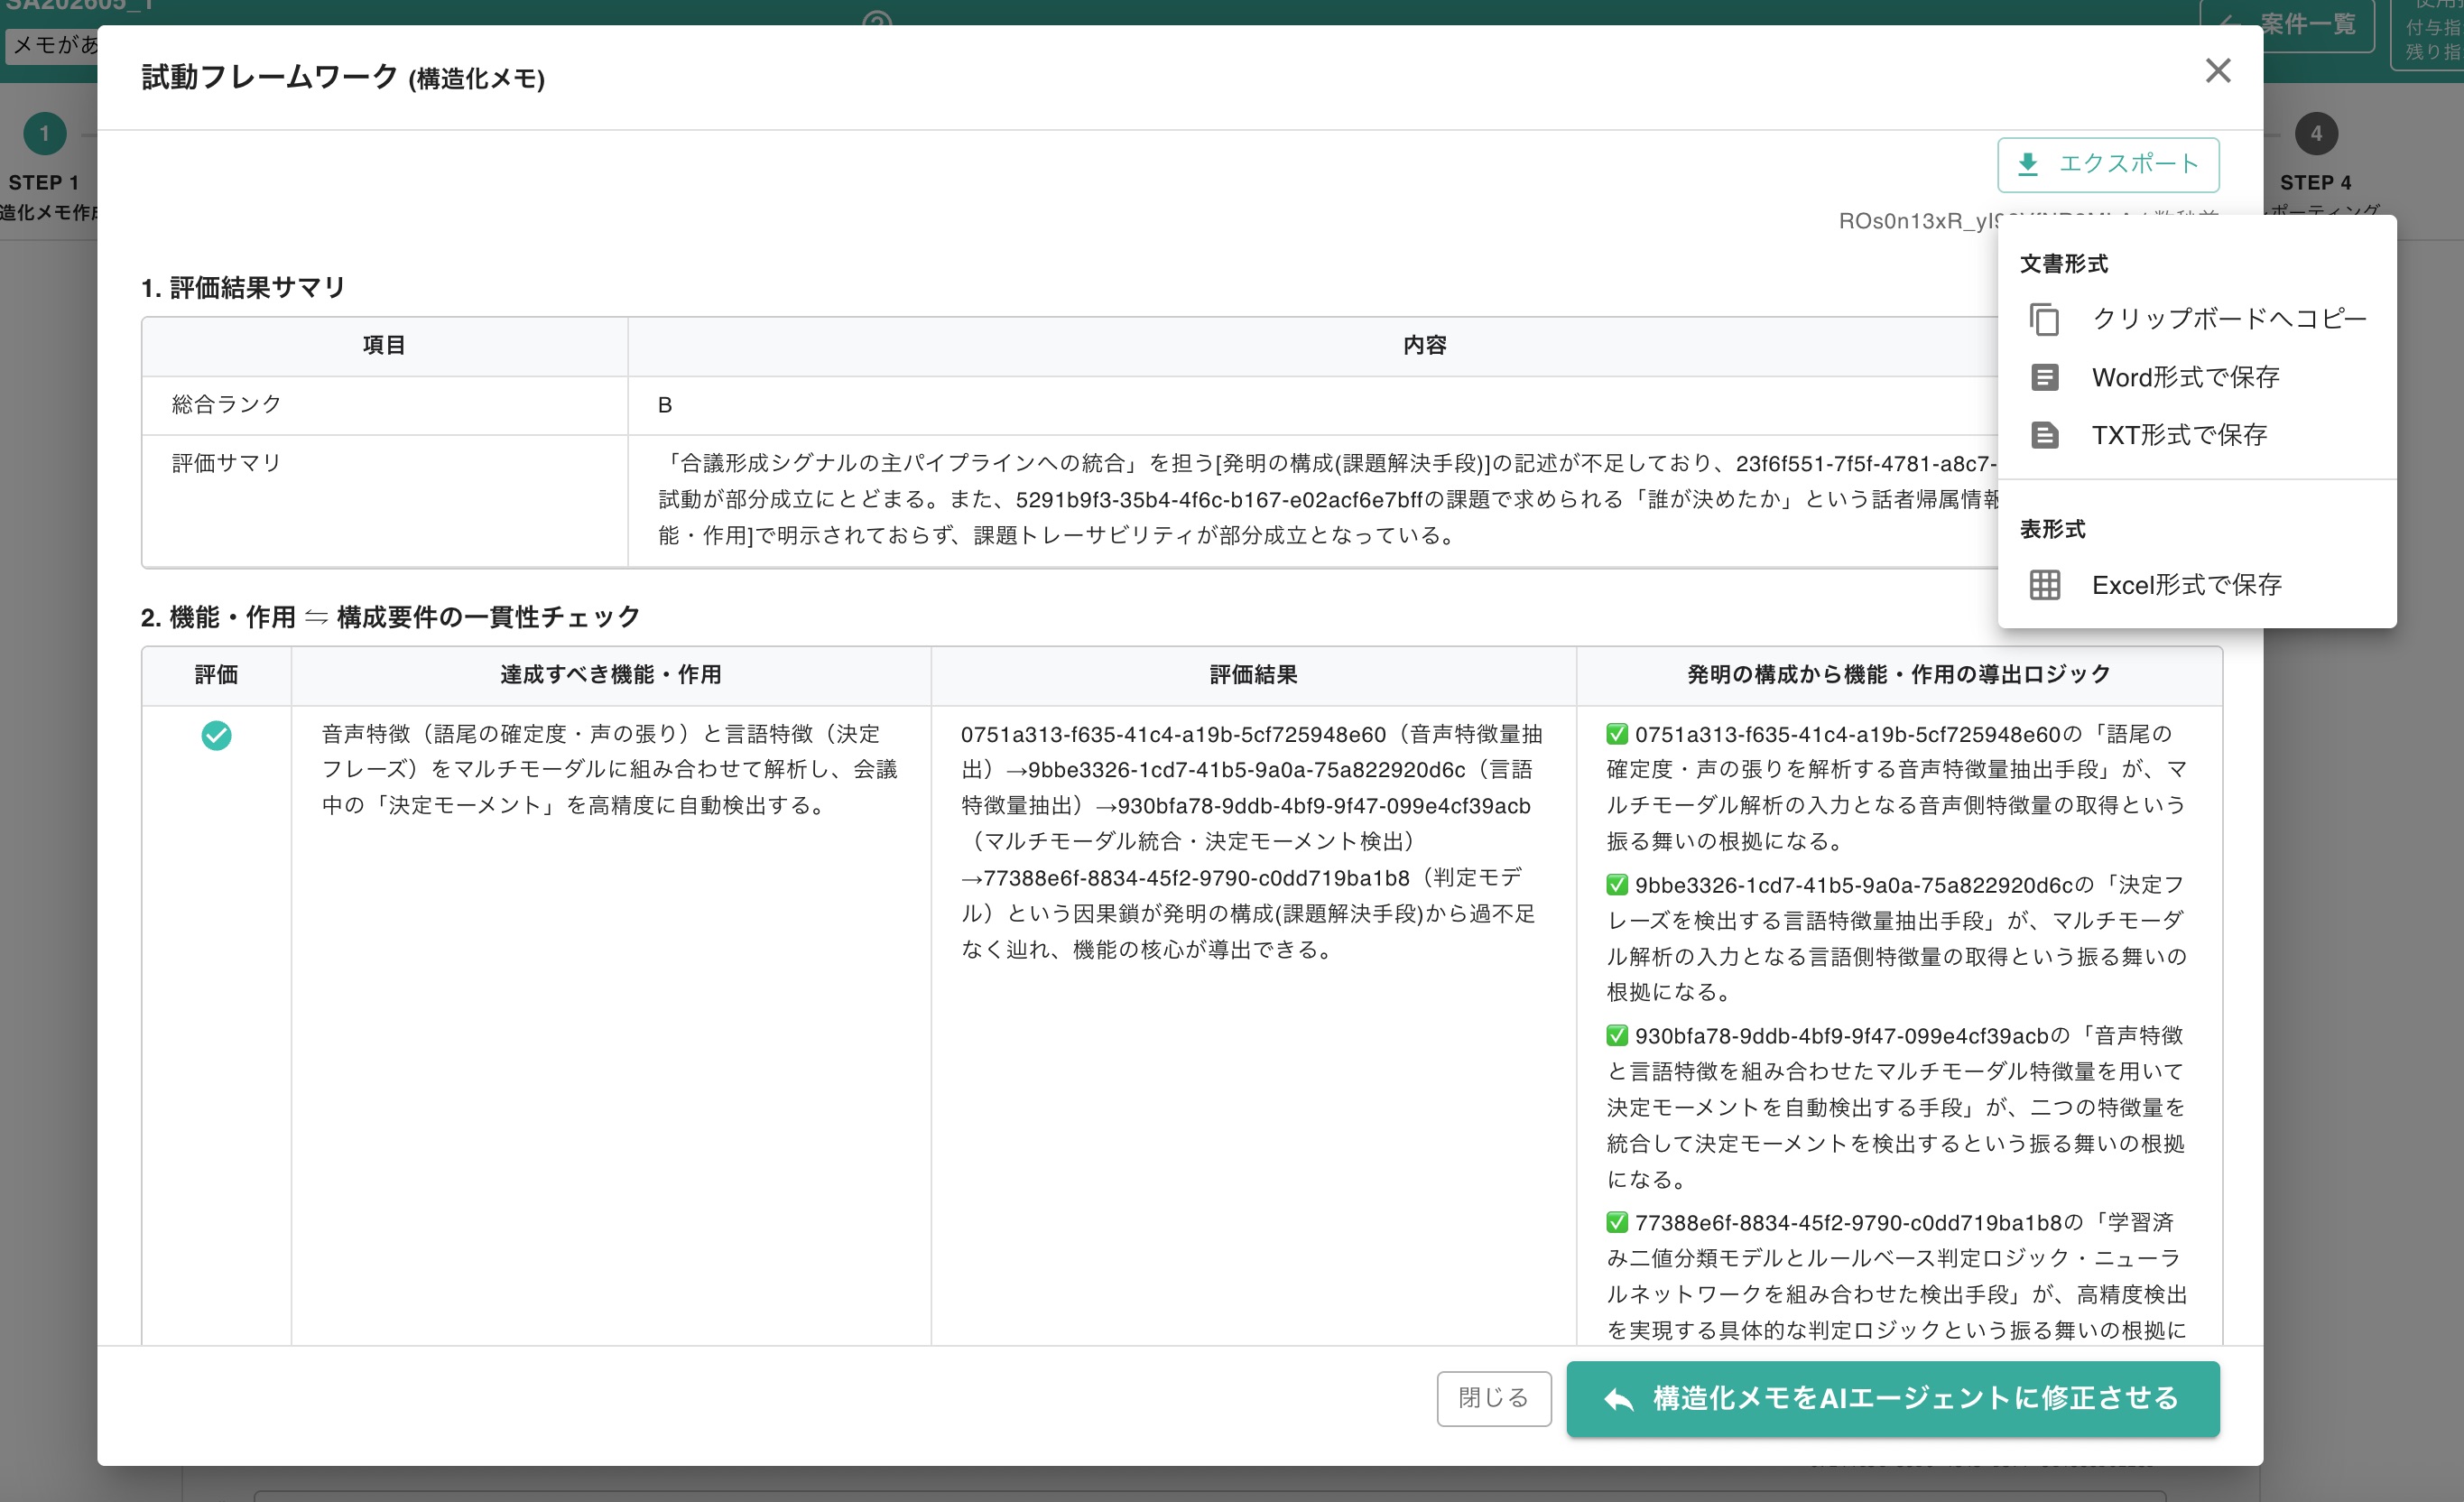Click the STEP 1 circle in the background
This screenshot has height=1502, width=2464.
(44, 134)
